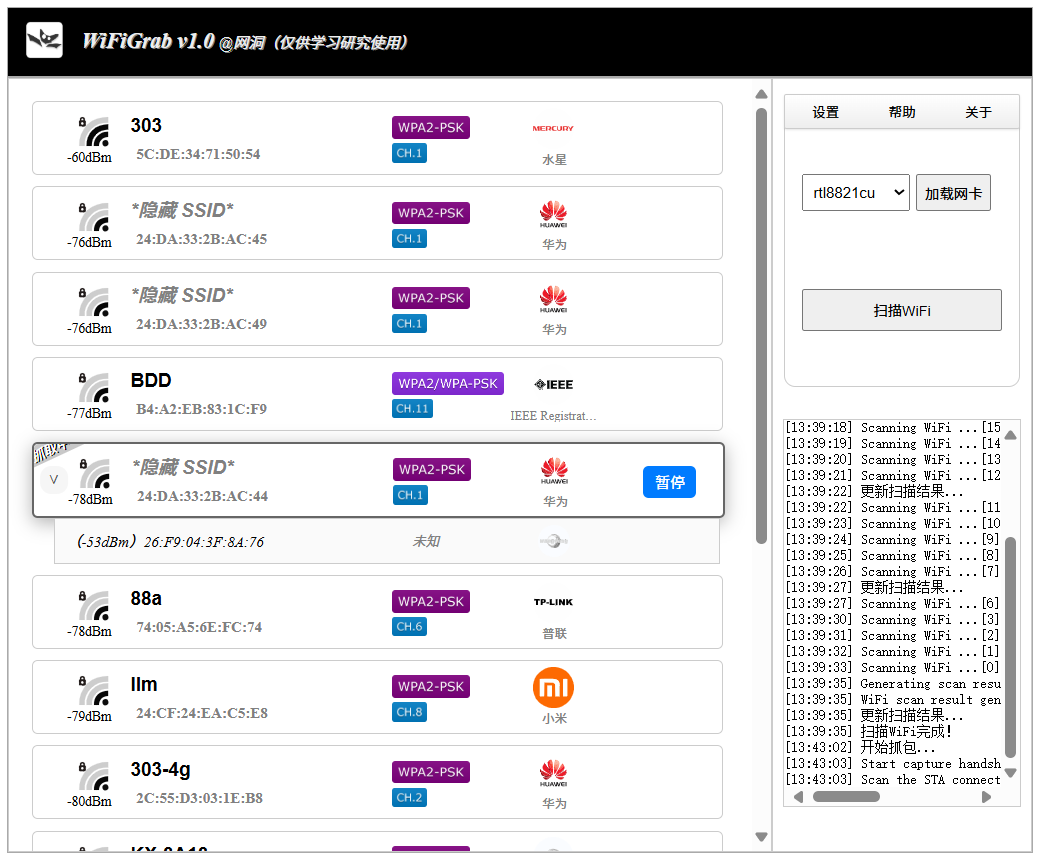Click the BDD network signal icon
The image size is (1041, 859).
pos(94,387)
